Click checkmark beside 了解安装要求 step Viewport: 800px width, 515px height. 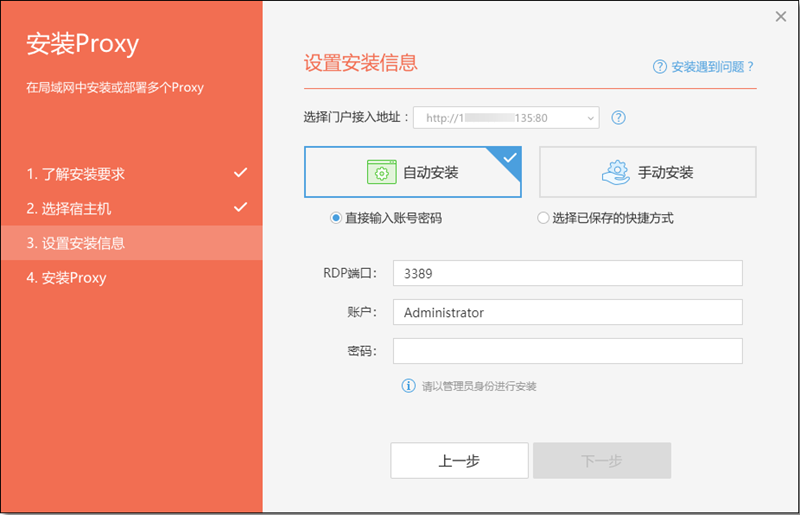coord(240,173)
